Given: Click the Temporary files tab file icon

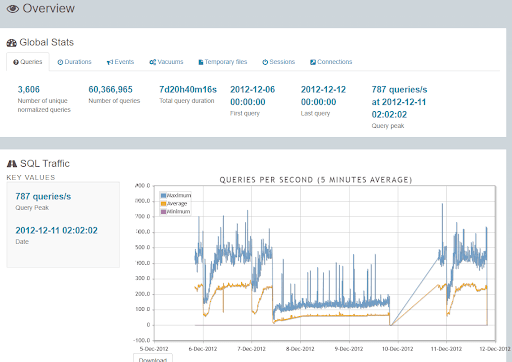Looking at the screenshot, I should point(201,62).
